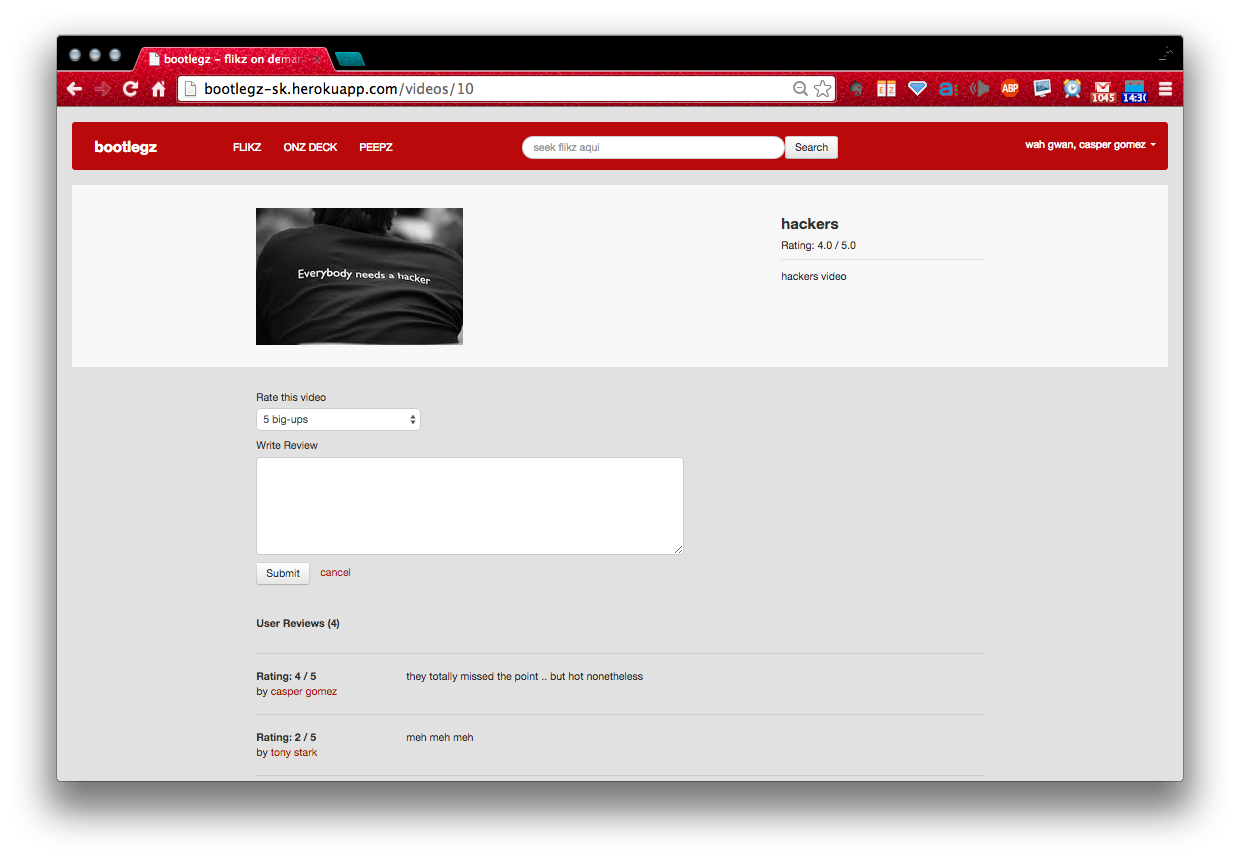1240x860 pixels.
Task: Go back using the browser back arrow
Action: pos(74,89)
